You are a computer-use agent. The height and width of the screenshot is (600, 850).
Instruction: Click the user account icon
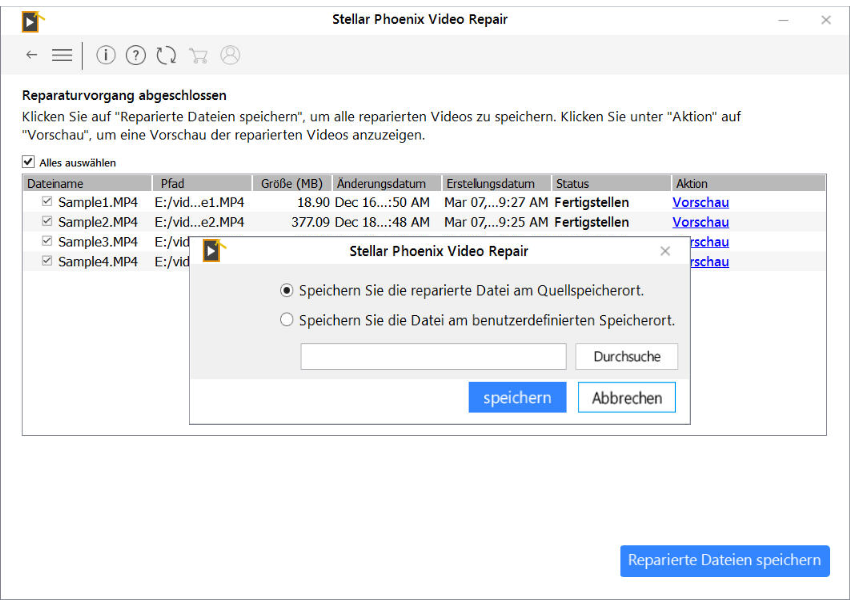coord(230,55)
